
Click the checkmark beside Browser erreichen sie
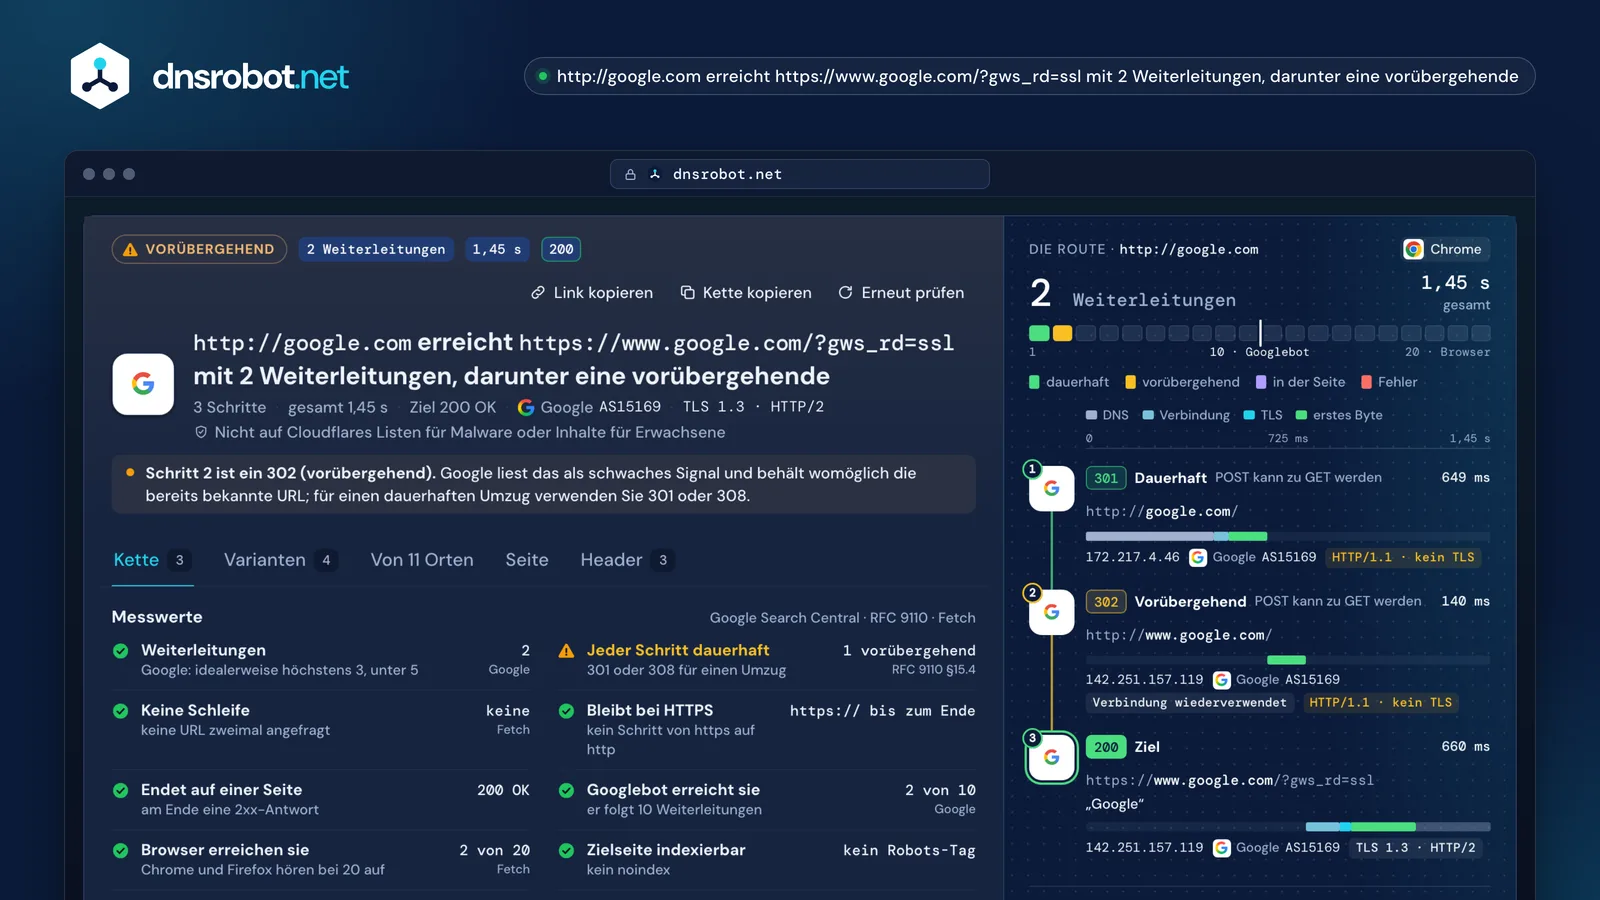click(121, 850)
